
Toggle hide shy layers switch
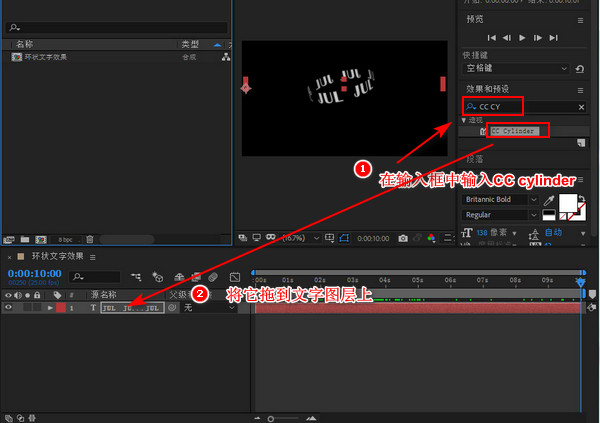coord(179,277)
